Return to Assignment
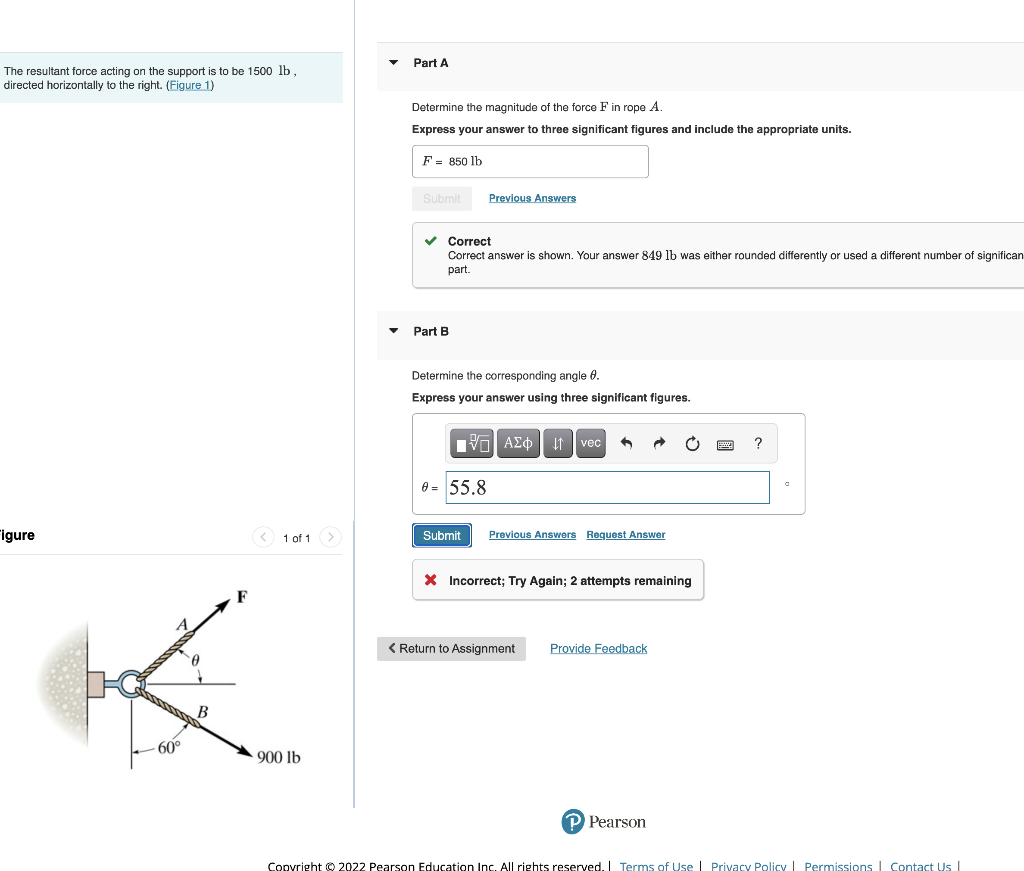The image size is (1024, 871). coord(451,648)
